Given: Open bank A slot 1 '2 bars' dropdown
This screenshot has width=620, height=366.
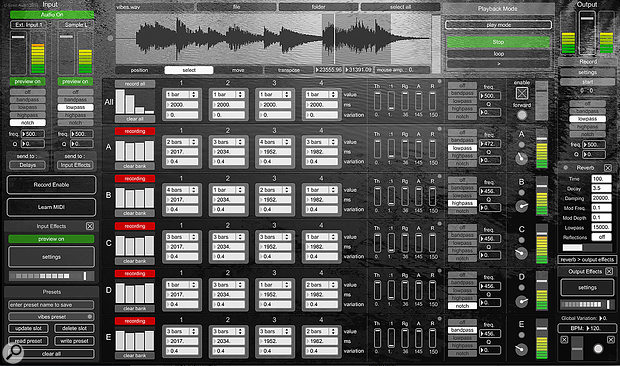Looking at the screenshot, I should pyautogui.click(x=182, y=142).
